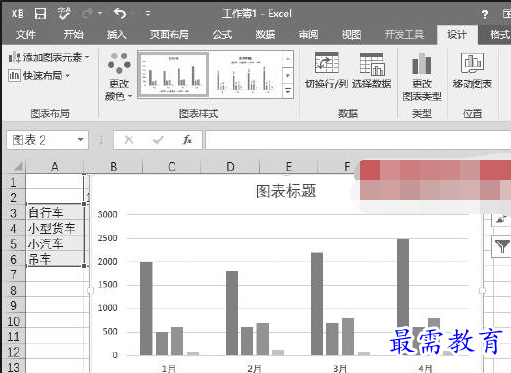Select cell containing 小汽车
The image size is (511, 373).
click(x=55, y=244)
